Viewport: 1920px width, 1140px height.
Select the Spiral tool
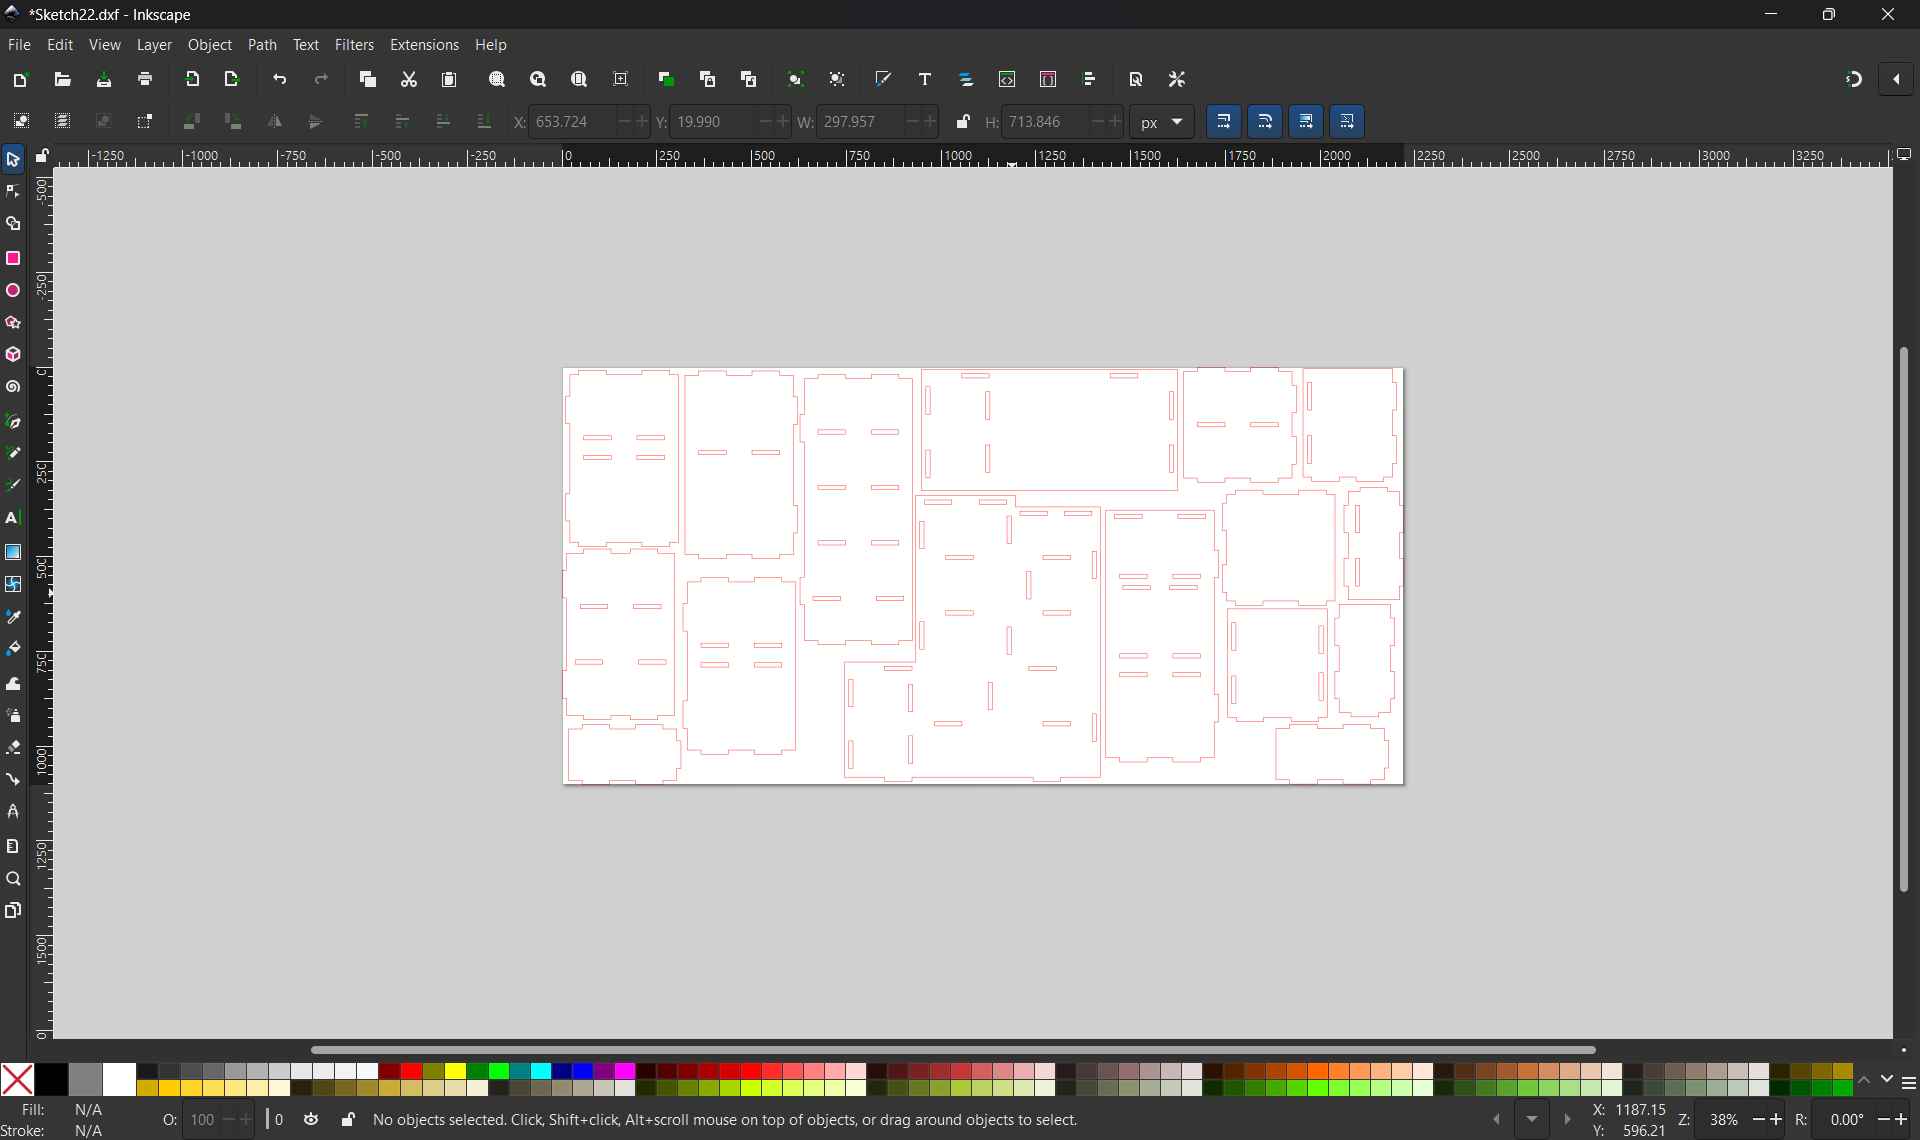click(13, 387)
